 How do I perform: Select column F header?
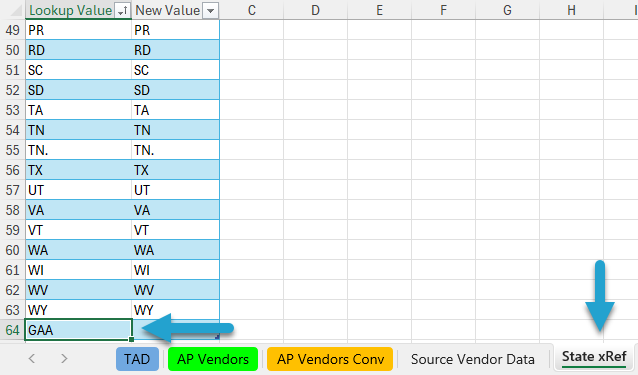pyautogui.click(x=443, y=10)
